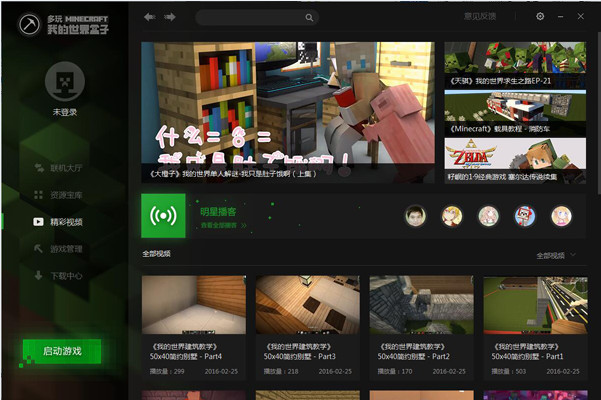This screenshot has width=601, height=400.
Task: Click the 明星播客 heading
Action: click(x=218, y=211)
